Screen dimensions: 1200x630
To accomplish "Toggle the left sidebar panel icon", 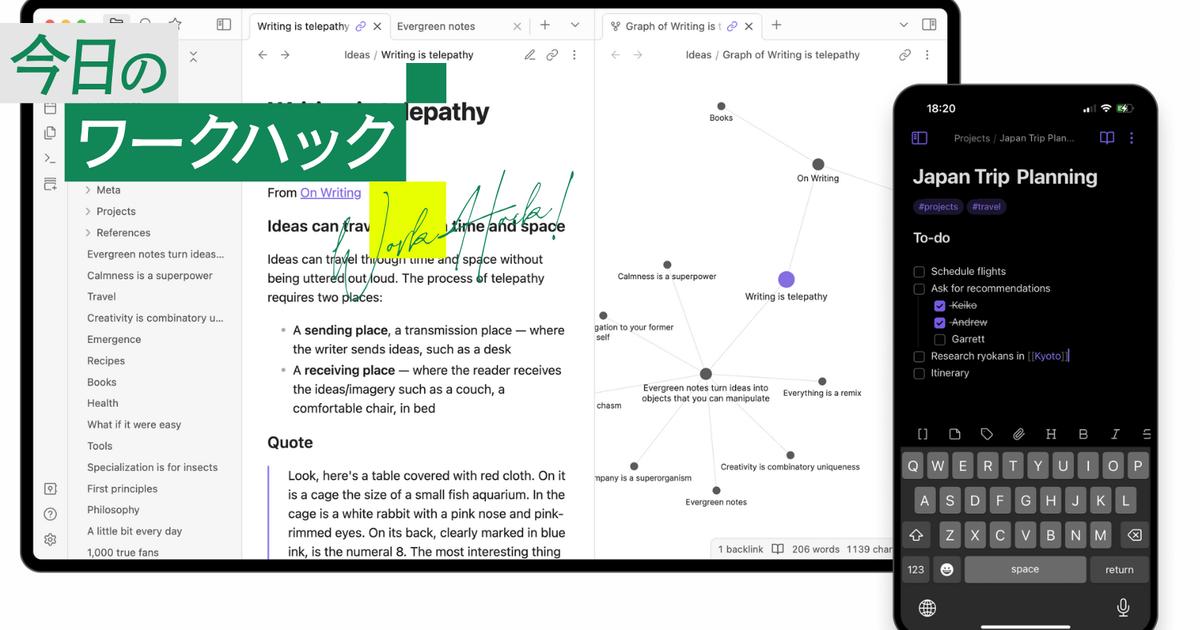I will tap(224, 25).
